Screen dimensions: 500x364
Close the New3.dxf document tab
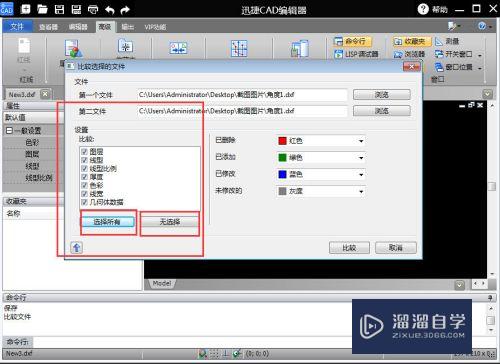click(x=45, y=94)
